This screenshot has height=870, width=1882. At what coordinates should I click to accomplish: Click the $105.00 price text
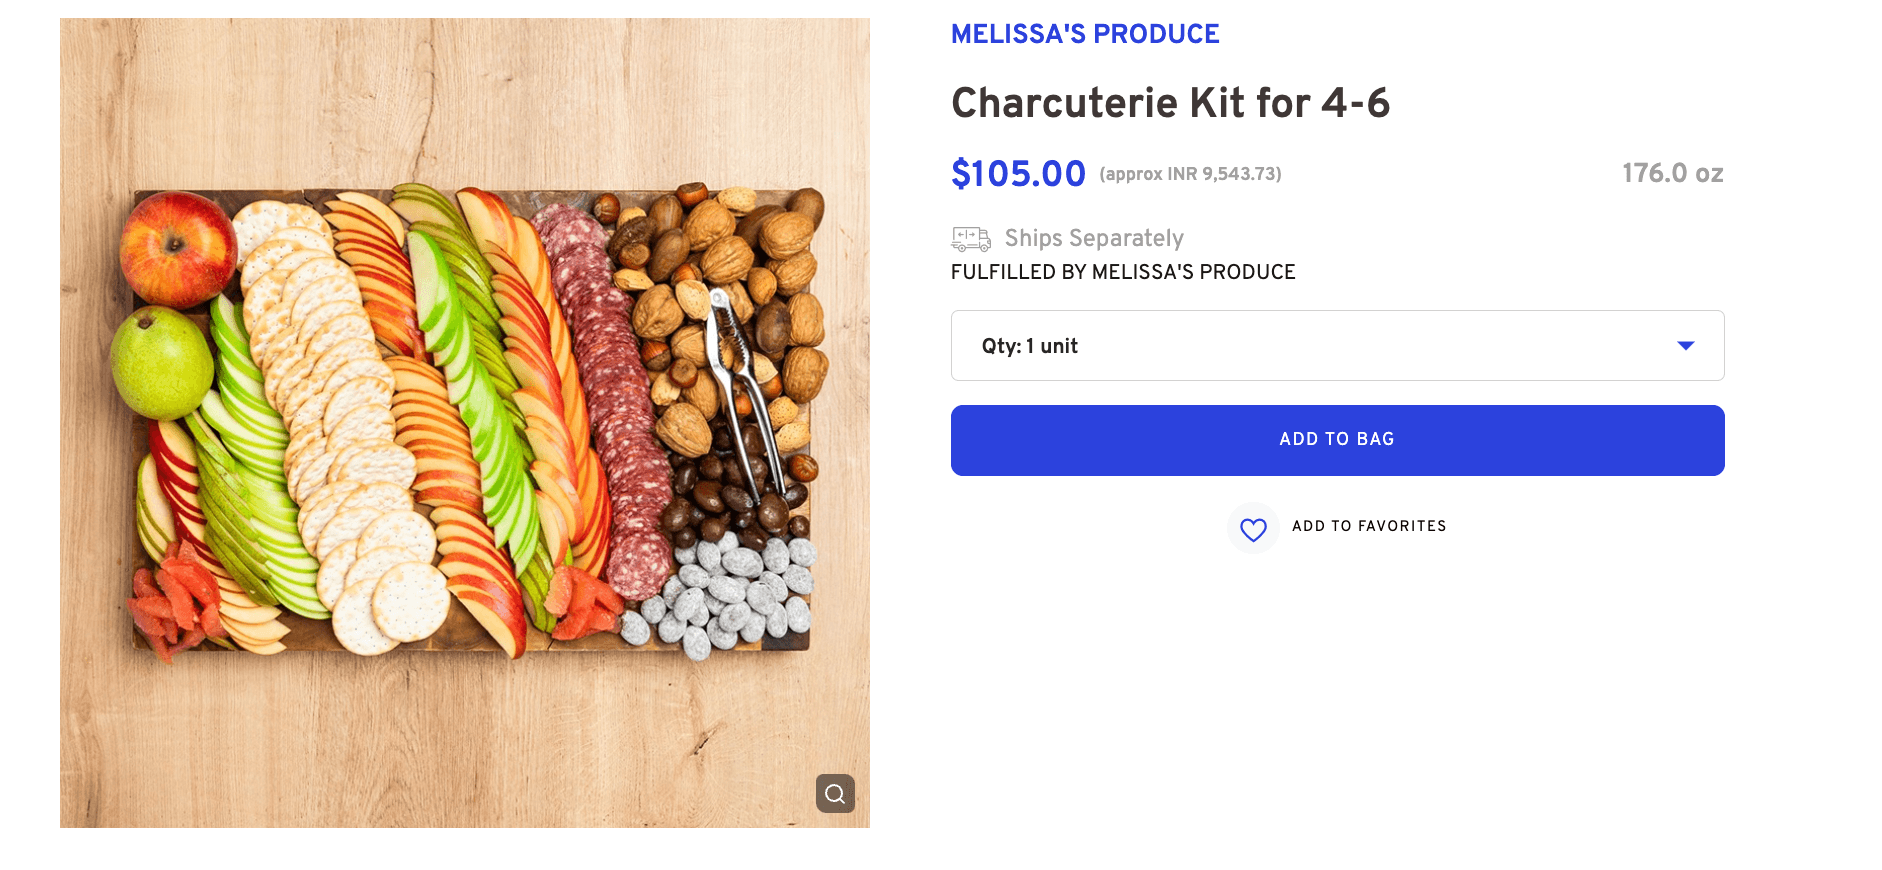click(x=1017, y=172)
